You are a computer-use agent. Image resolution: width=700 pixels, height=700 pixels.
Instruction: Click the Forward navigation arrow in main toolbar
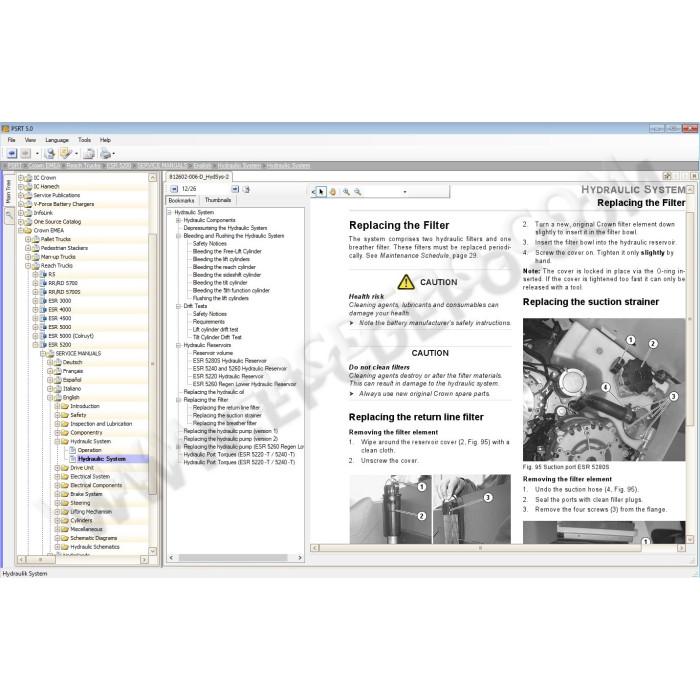(x=26, y=154)
